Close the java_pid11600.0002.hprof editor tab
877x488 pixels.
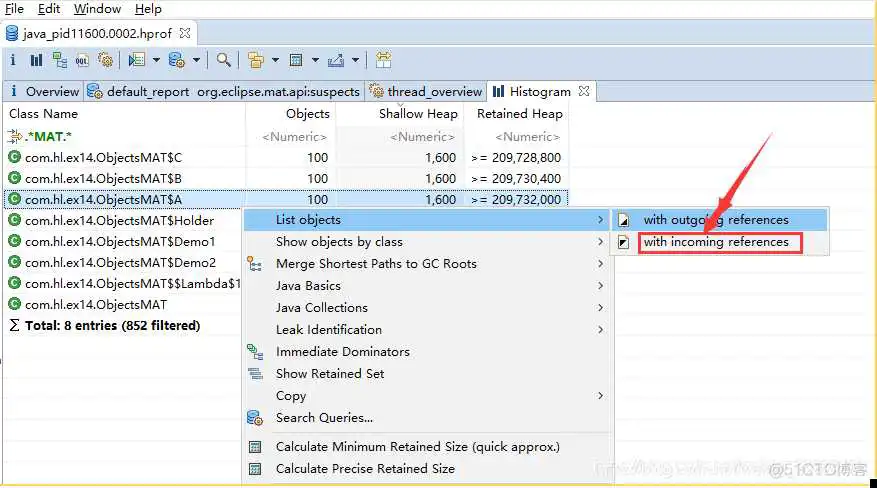tap(185, 33)
